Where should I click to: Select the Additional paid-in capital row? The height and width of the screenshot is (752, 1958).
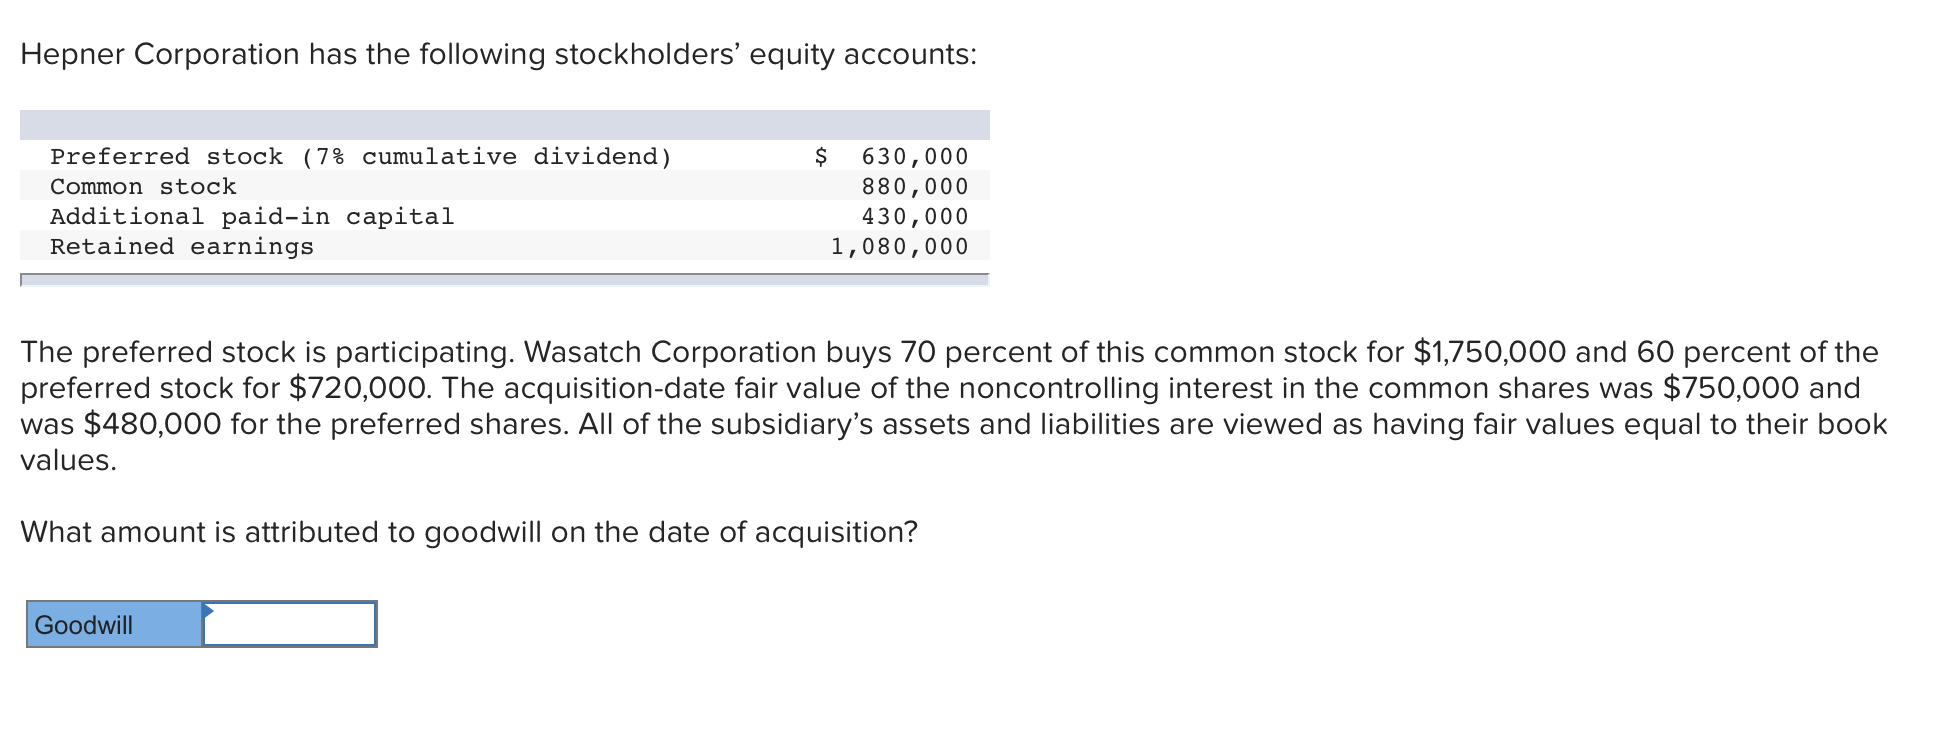(x=250, y=216)
